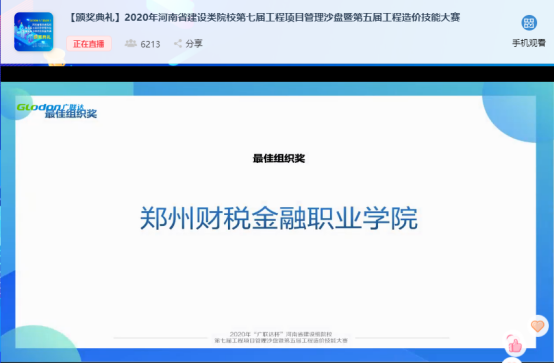Screen dimensions: 554x363
Task: Click the 手机观看 label
Action: 529,43
